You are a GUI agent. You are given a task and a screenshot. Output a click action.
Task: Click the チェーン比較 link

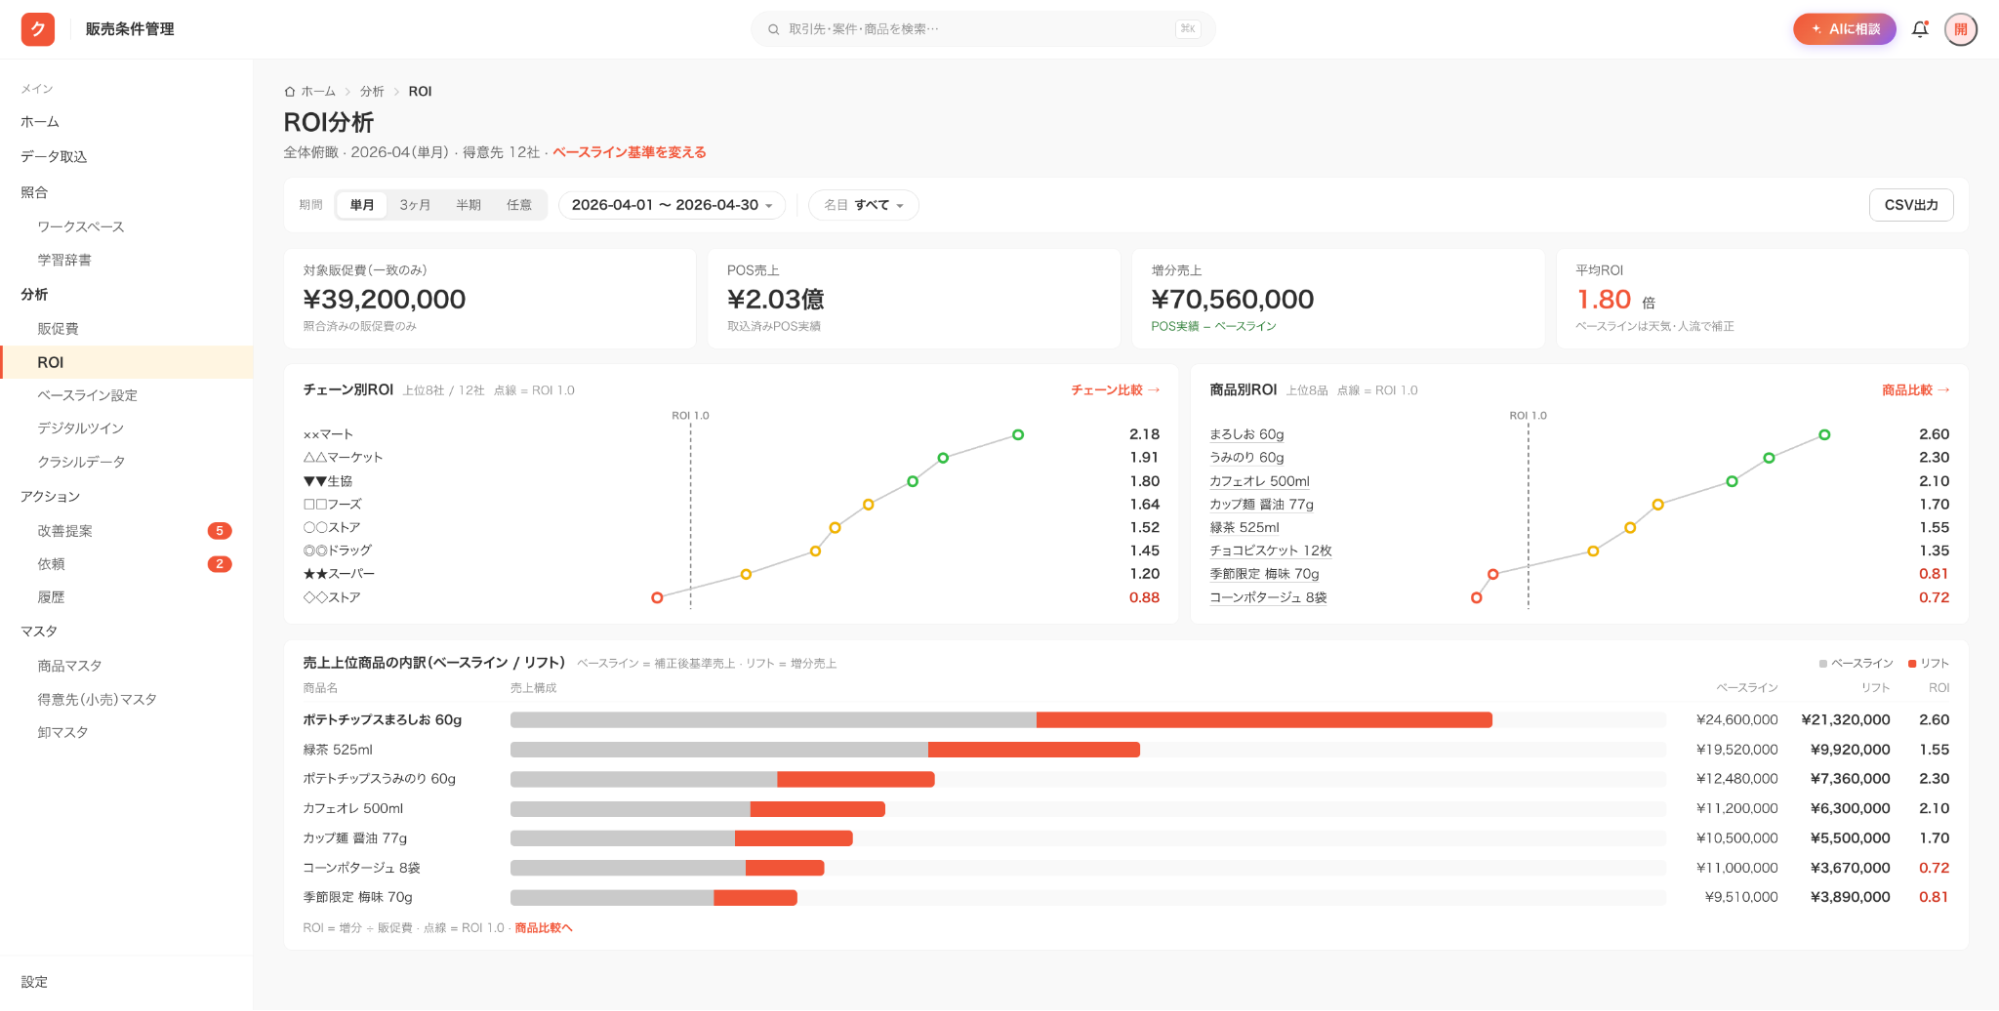point(1115,390)
